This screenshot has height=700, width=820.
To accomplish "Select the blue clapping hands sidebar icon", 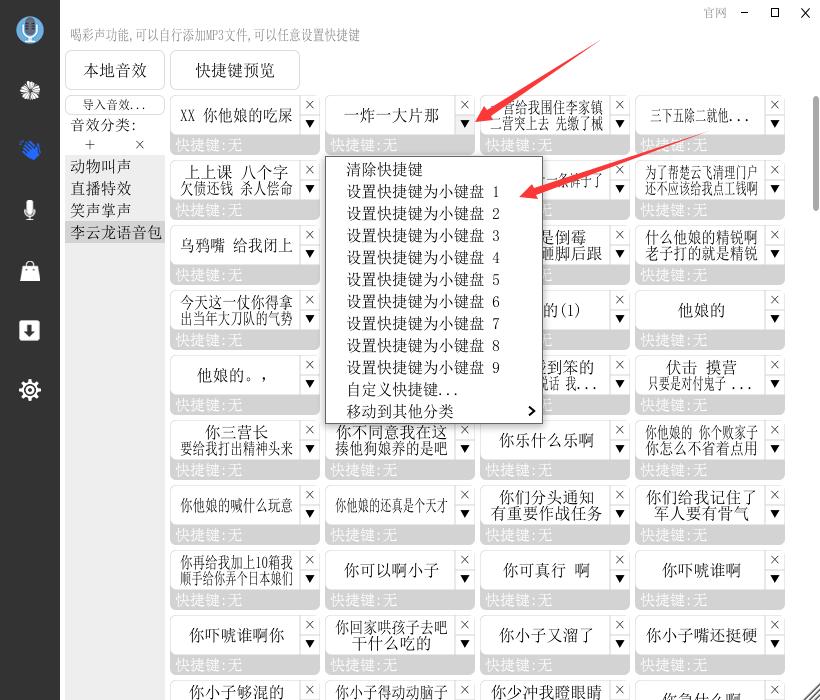I will [x=30, y=150].
